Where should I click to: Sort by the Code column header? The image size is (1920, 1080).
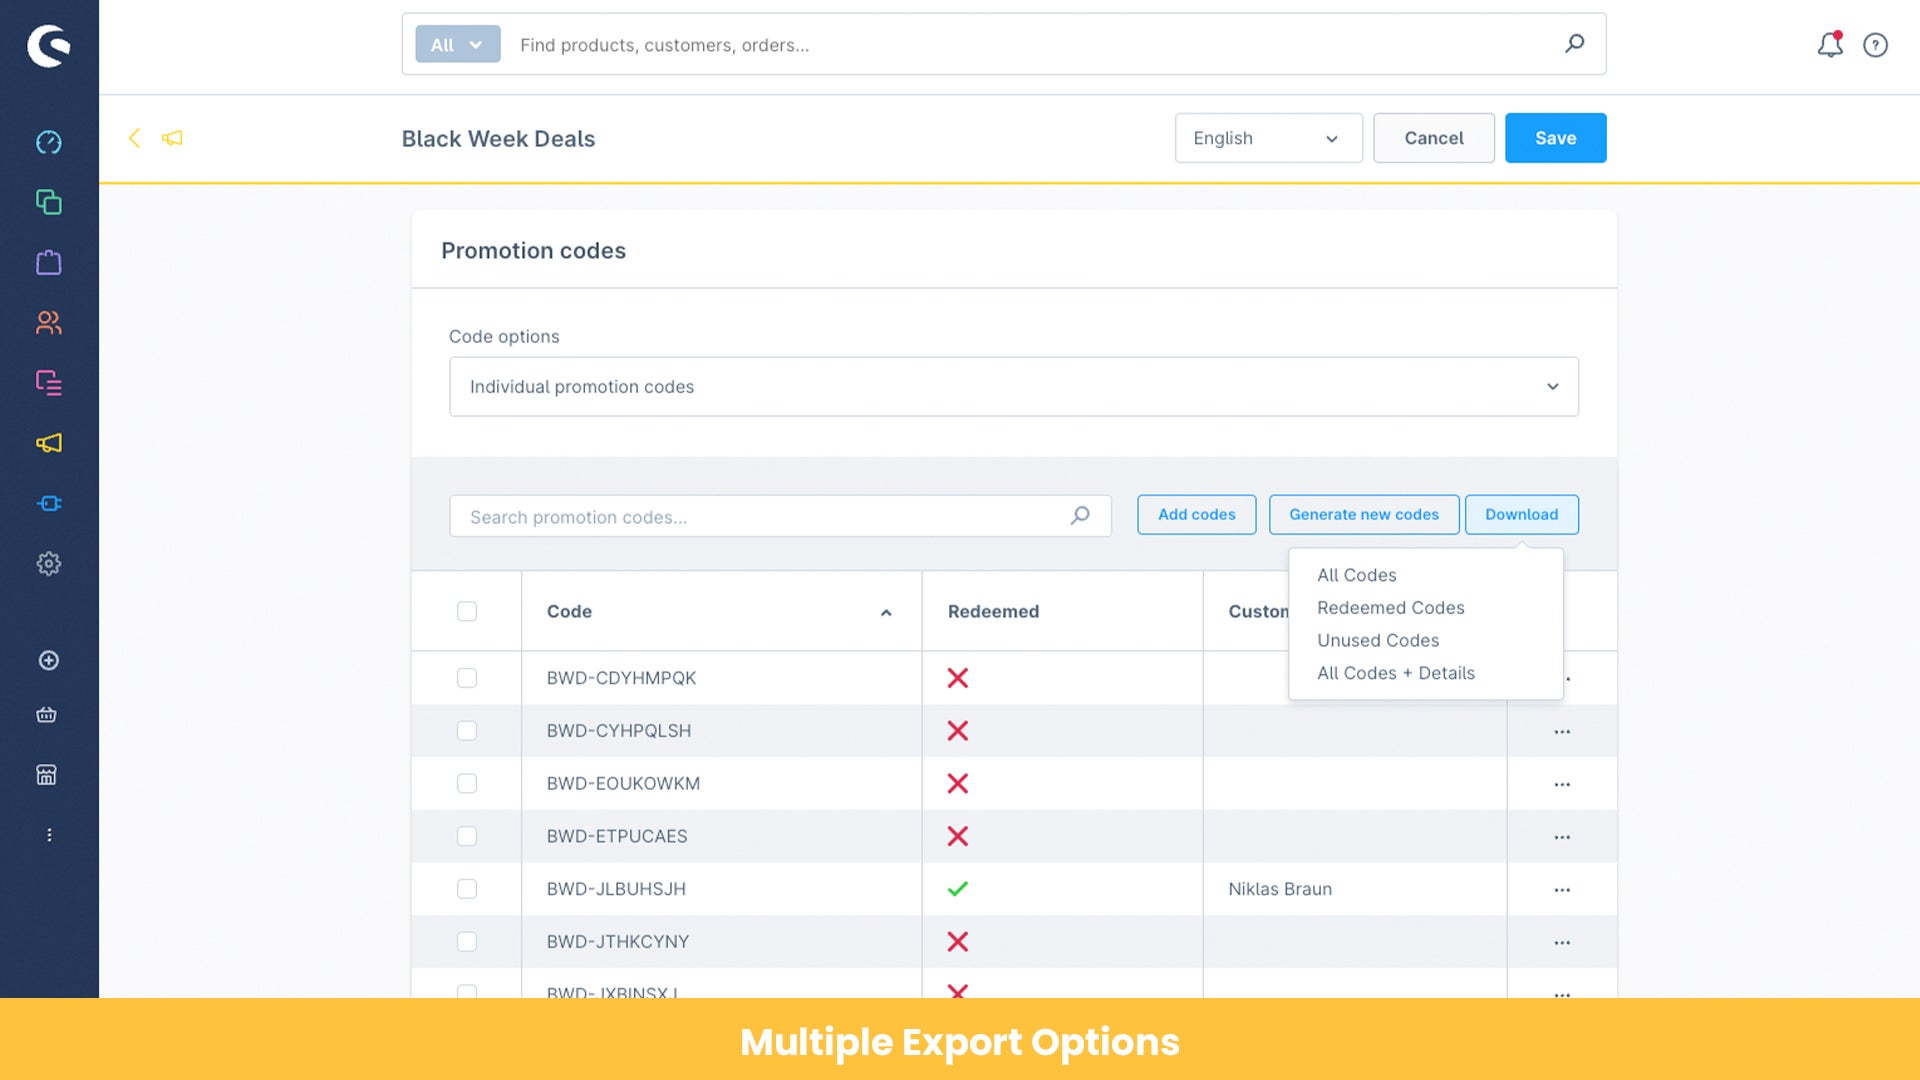coord(720,611)
